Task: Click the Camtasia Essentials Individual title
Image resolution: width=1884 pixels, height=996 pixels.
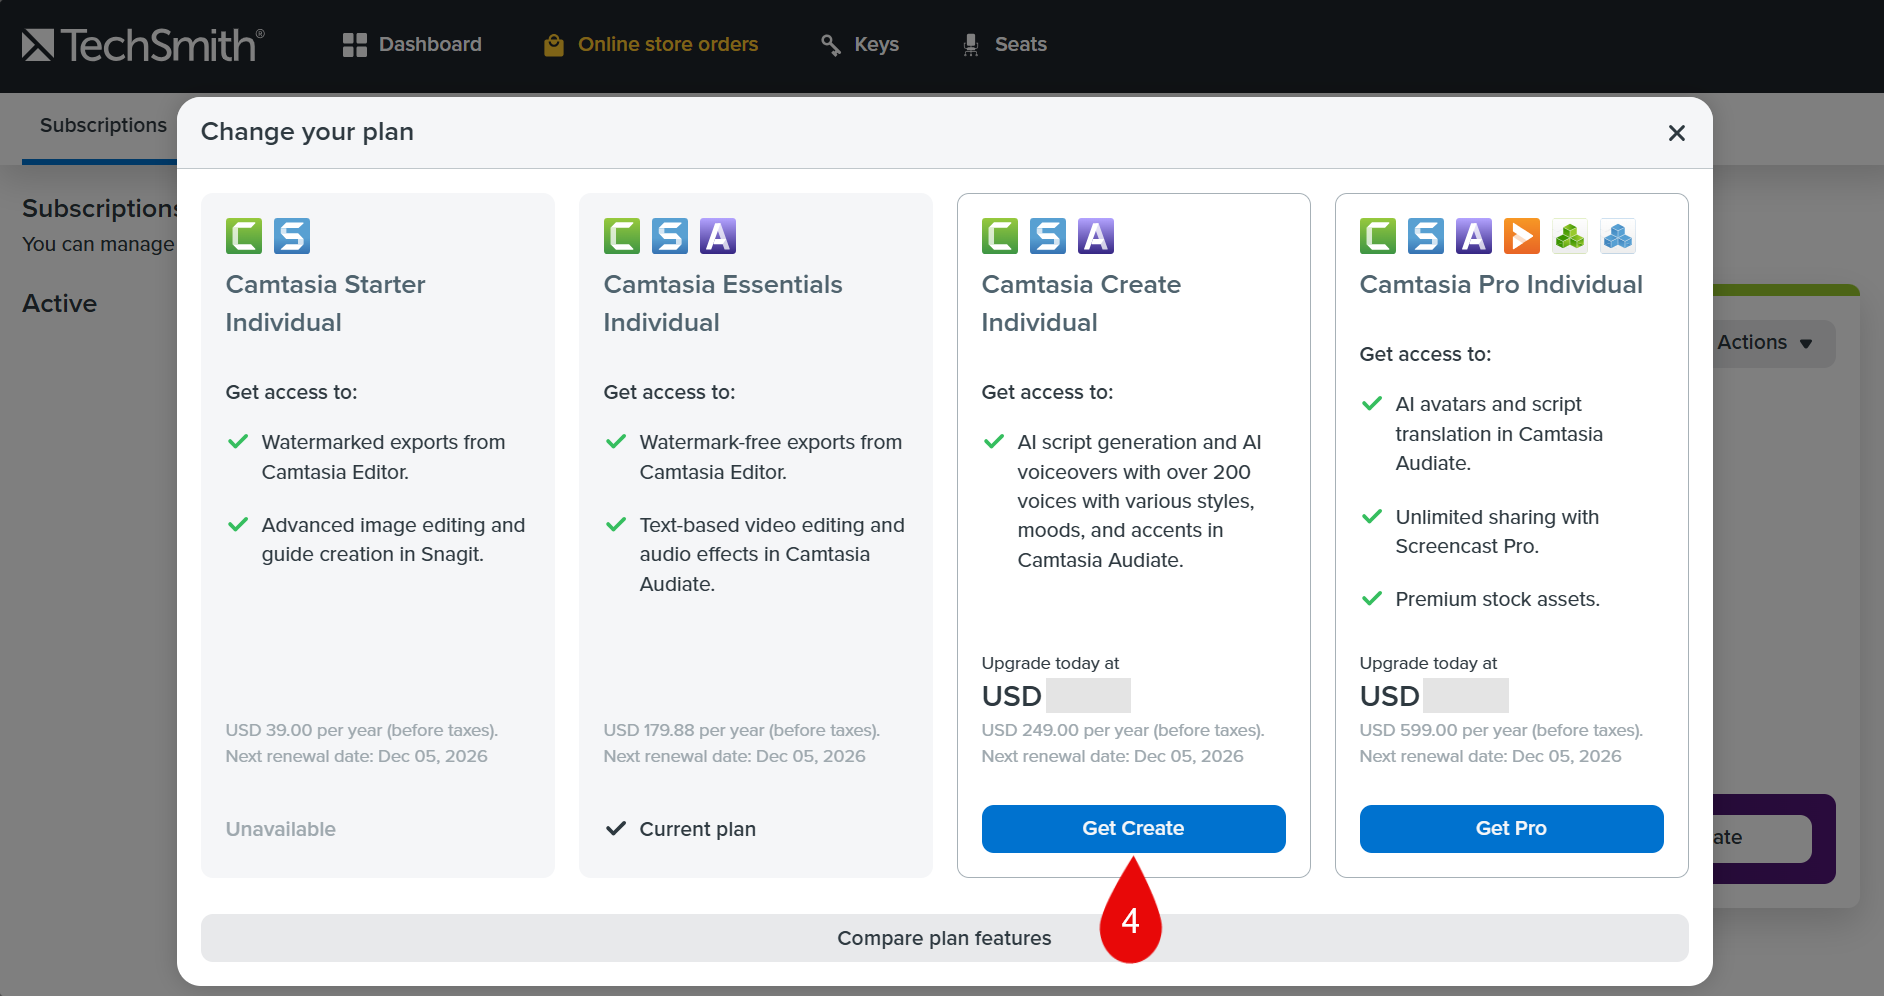Action: (x=723, y=304)
